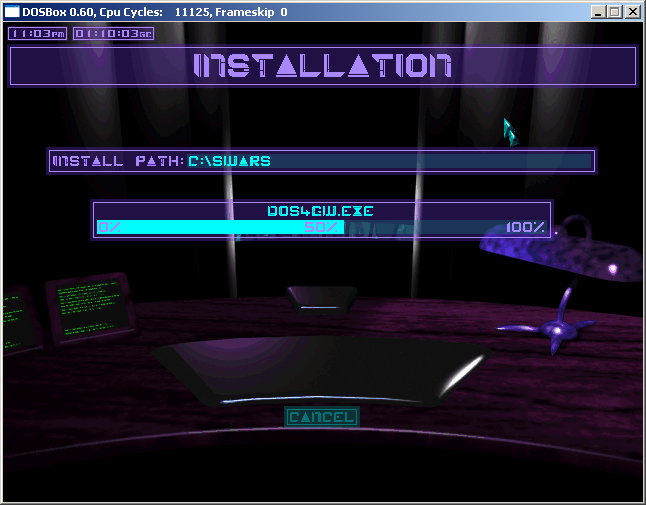Click the 11:03pm clock display
Viewport: 646px width, 505px height.
[38, 33]
